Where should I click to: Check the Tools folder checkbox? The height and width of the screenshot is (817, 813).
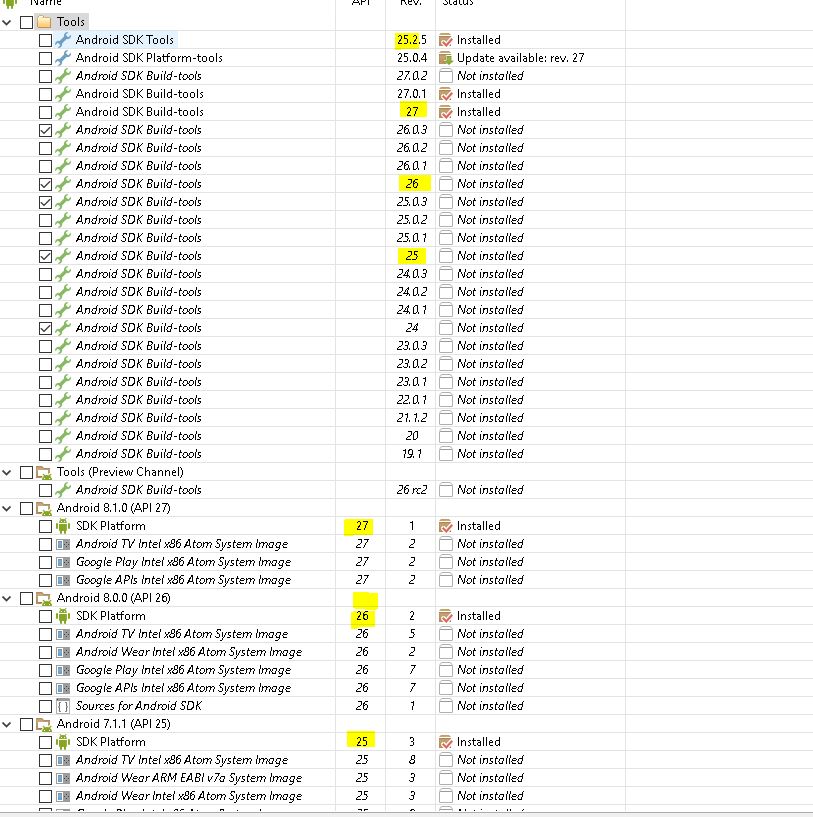coord(27,22)
